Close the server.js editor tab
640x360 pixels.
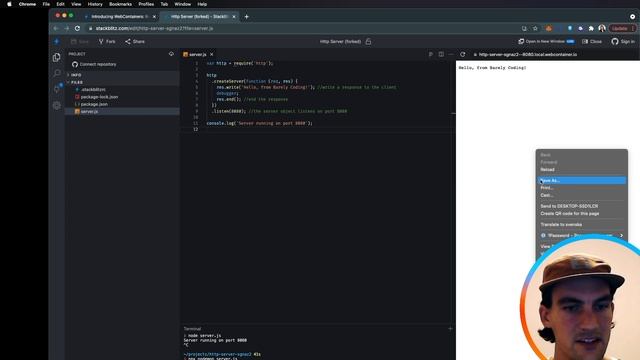click(211, 54)
